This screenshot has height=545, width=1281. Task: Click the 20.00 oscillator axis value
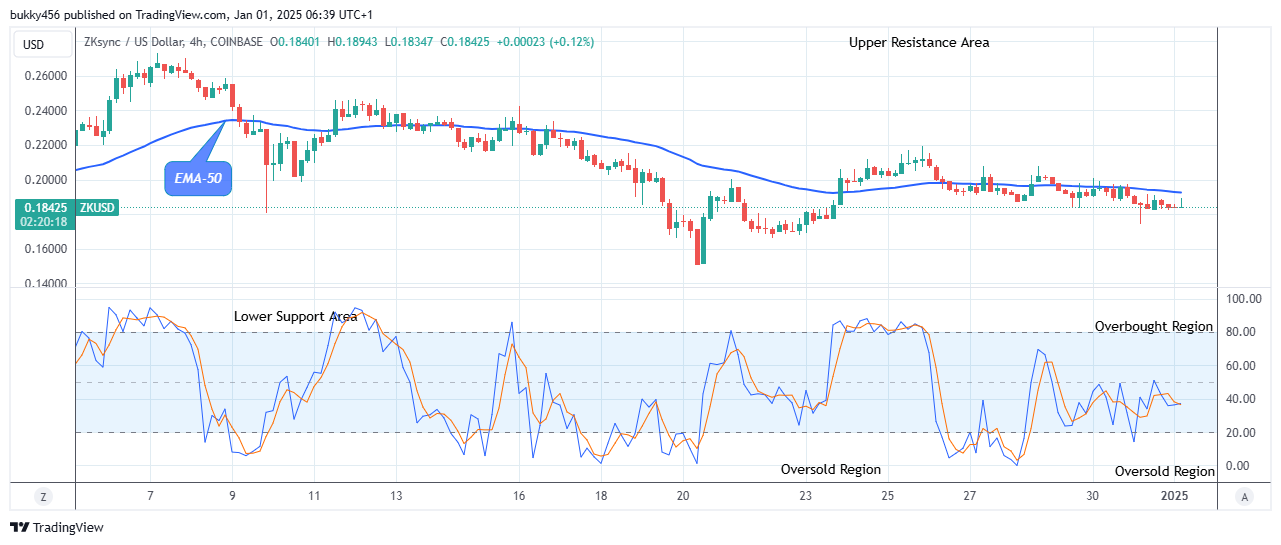coord(1241,432)
